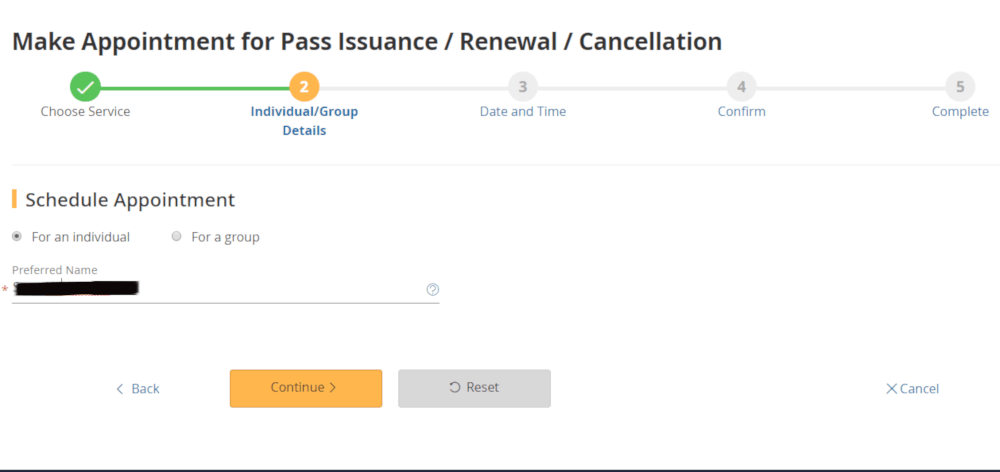This screenshot has width=1000, height=472.
Task: Click the 'Date and Time' step label
Action: coord(522,112)
